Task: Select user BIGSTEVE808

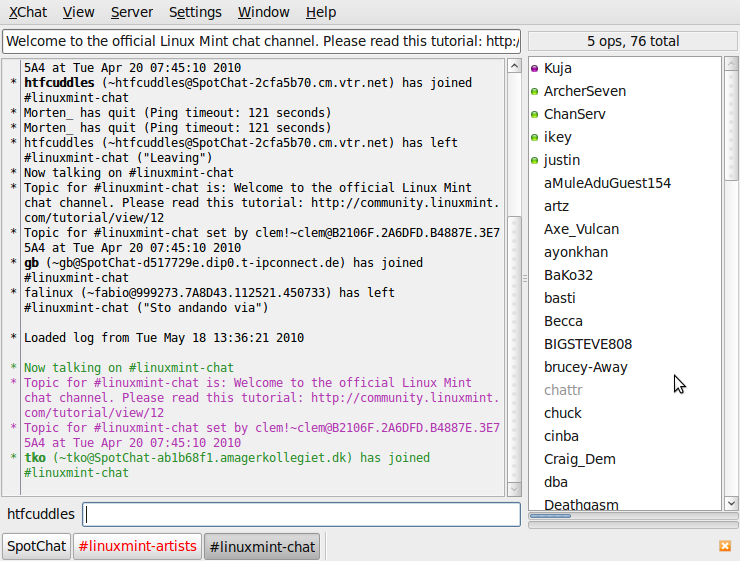Action: pyautogui.click(x=625, y=344)
